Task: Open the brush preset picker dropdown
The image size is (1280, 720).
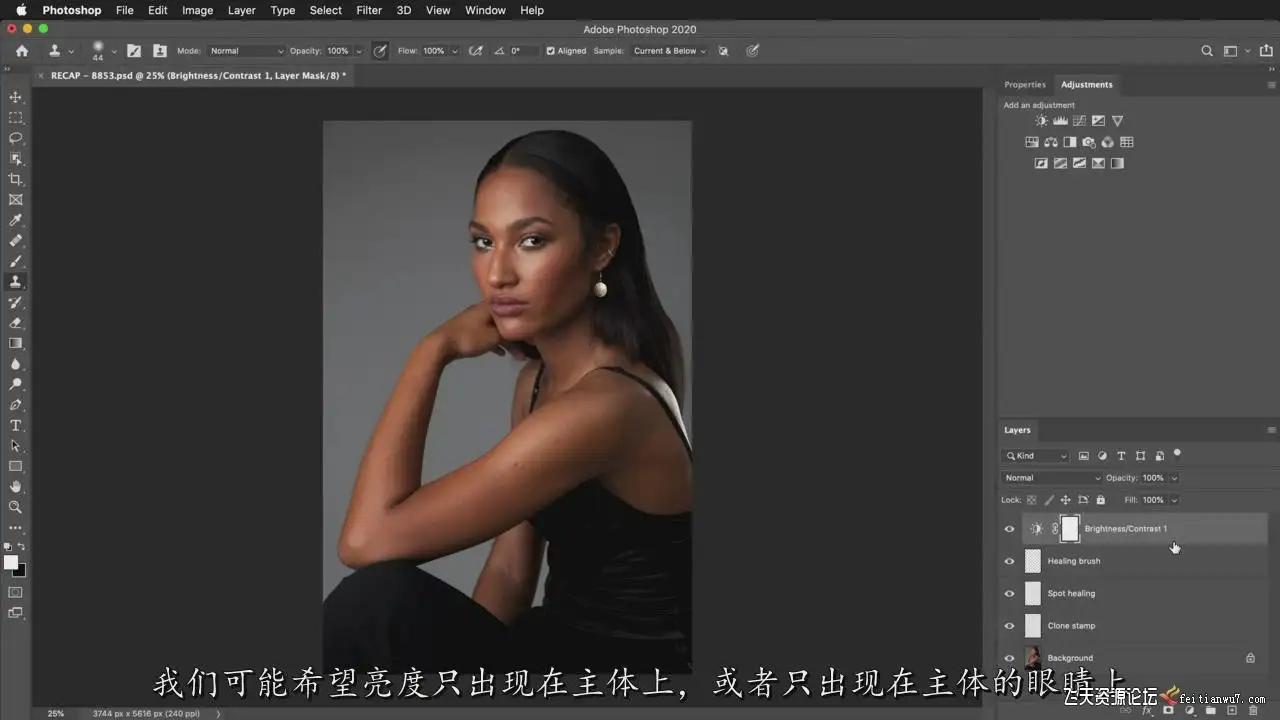Action: (114, 51)
